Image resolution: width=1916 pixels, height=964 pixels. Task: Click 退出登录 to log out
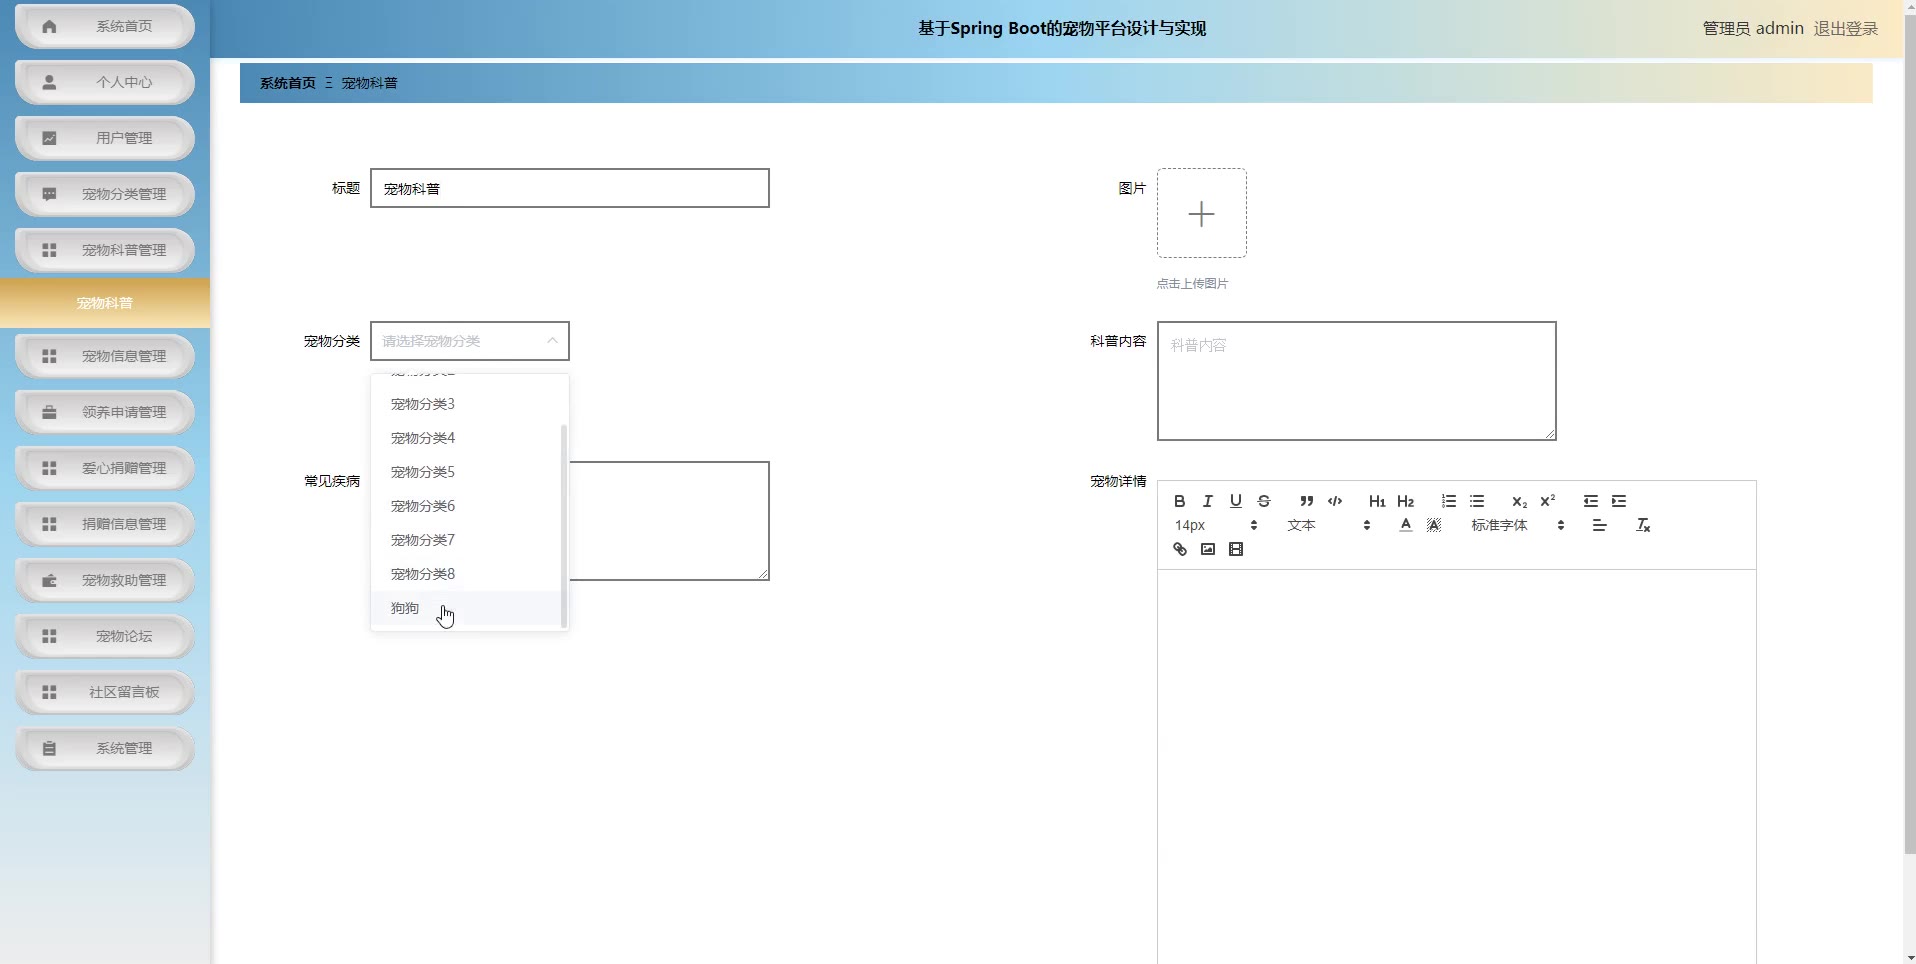point(1845,28)
